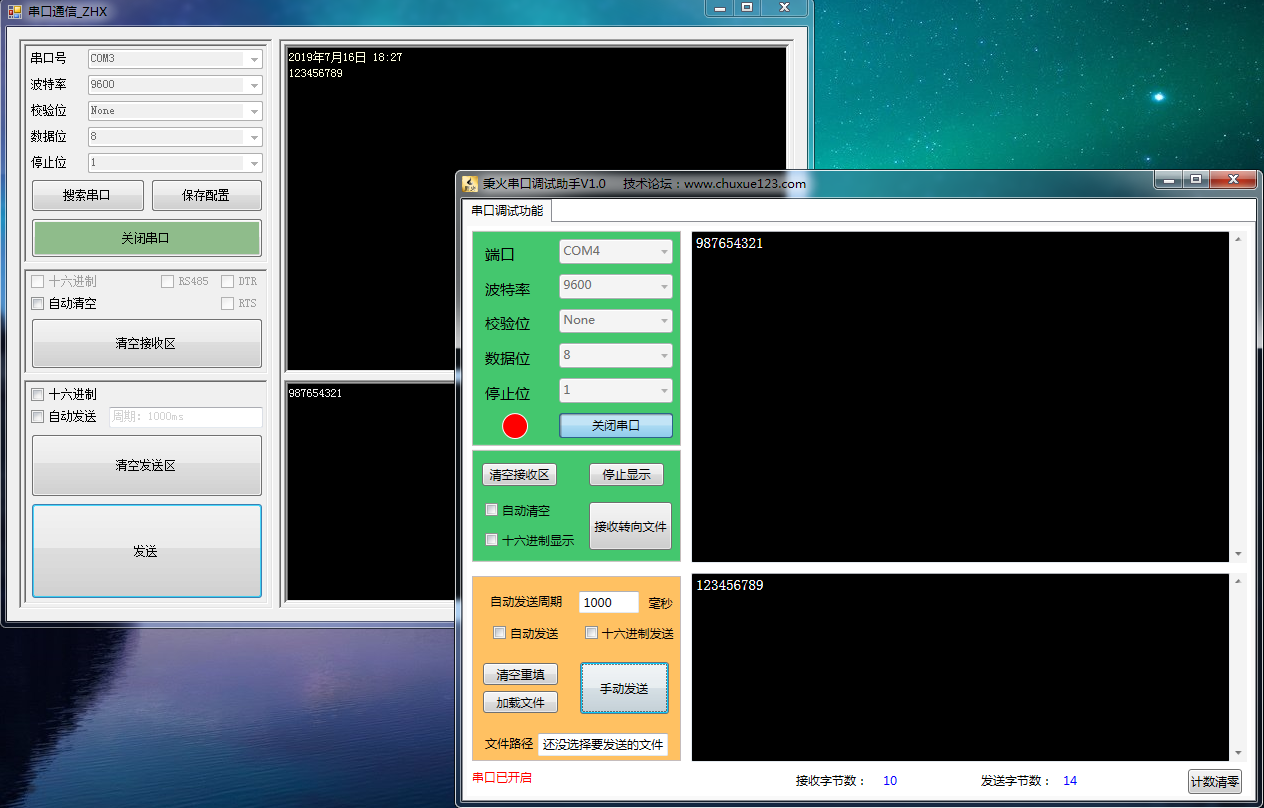Click the red port status indicator circle

[515, 426]
